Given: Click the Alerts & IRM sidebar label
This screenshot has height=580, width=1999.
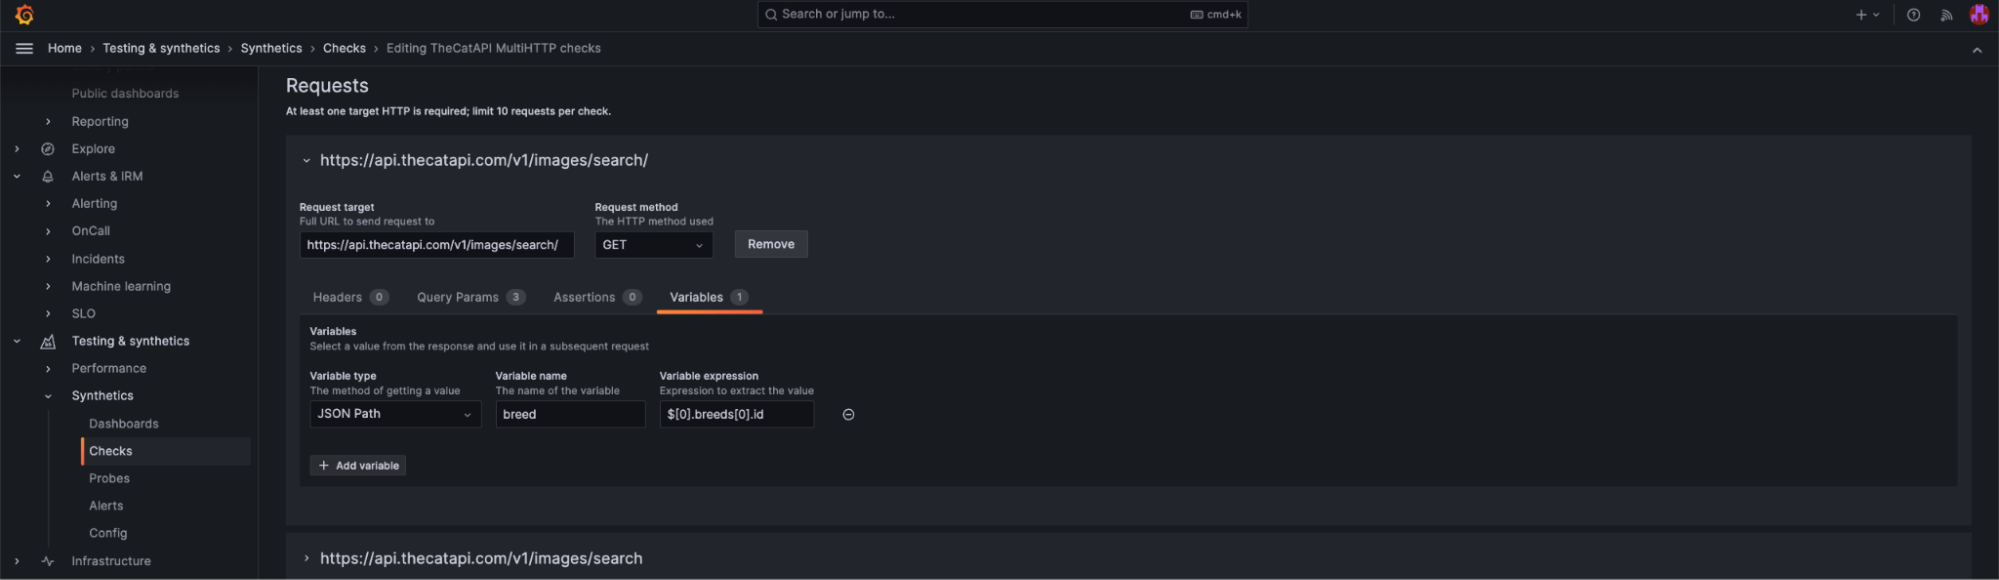Looking at the screenshot, I should point(107,176).
